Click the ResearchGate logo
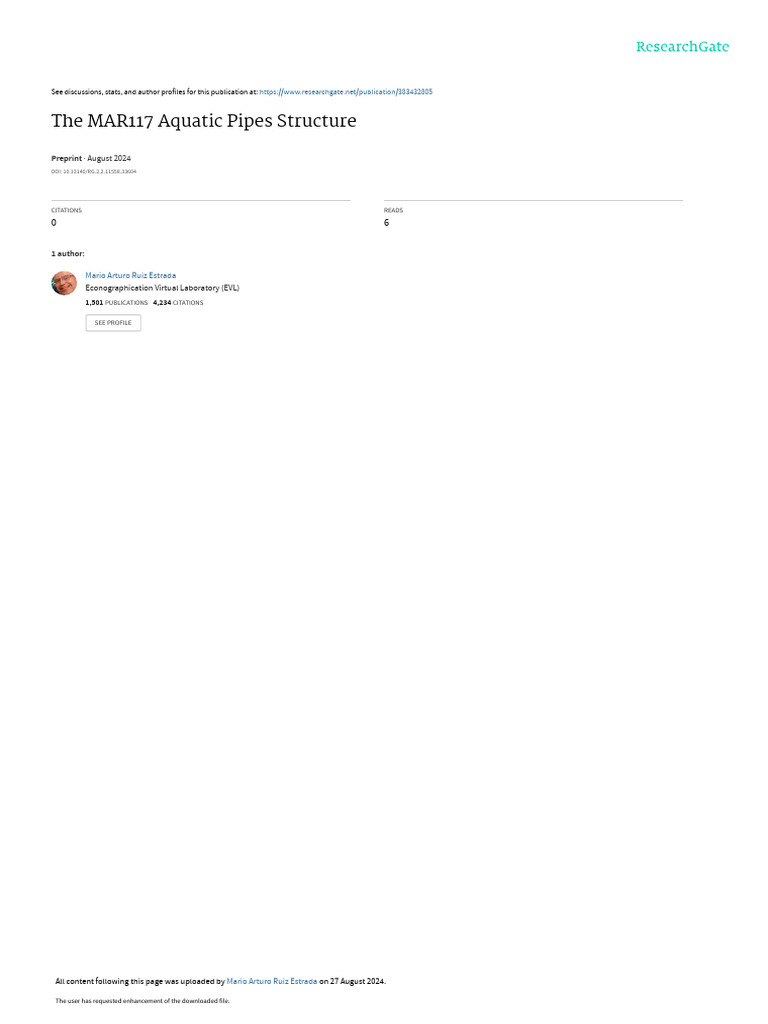 [682, 46]
